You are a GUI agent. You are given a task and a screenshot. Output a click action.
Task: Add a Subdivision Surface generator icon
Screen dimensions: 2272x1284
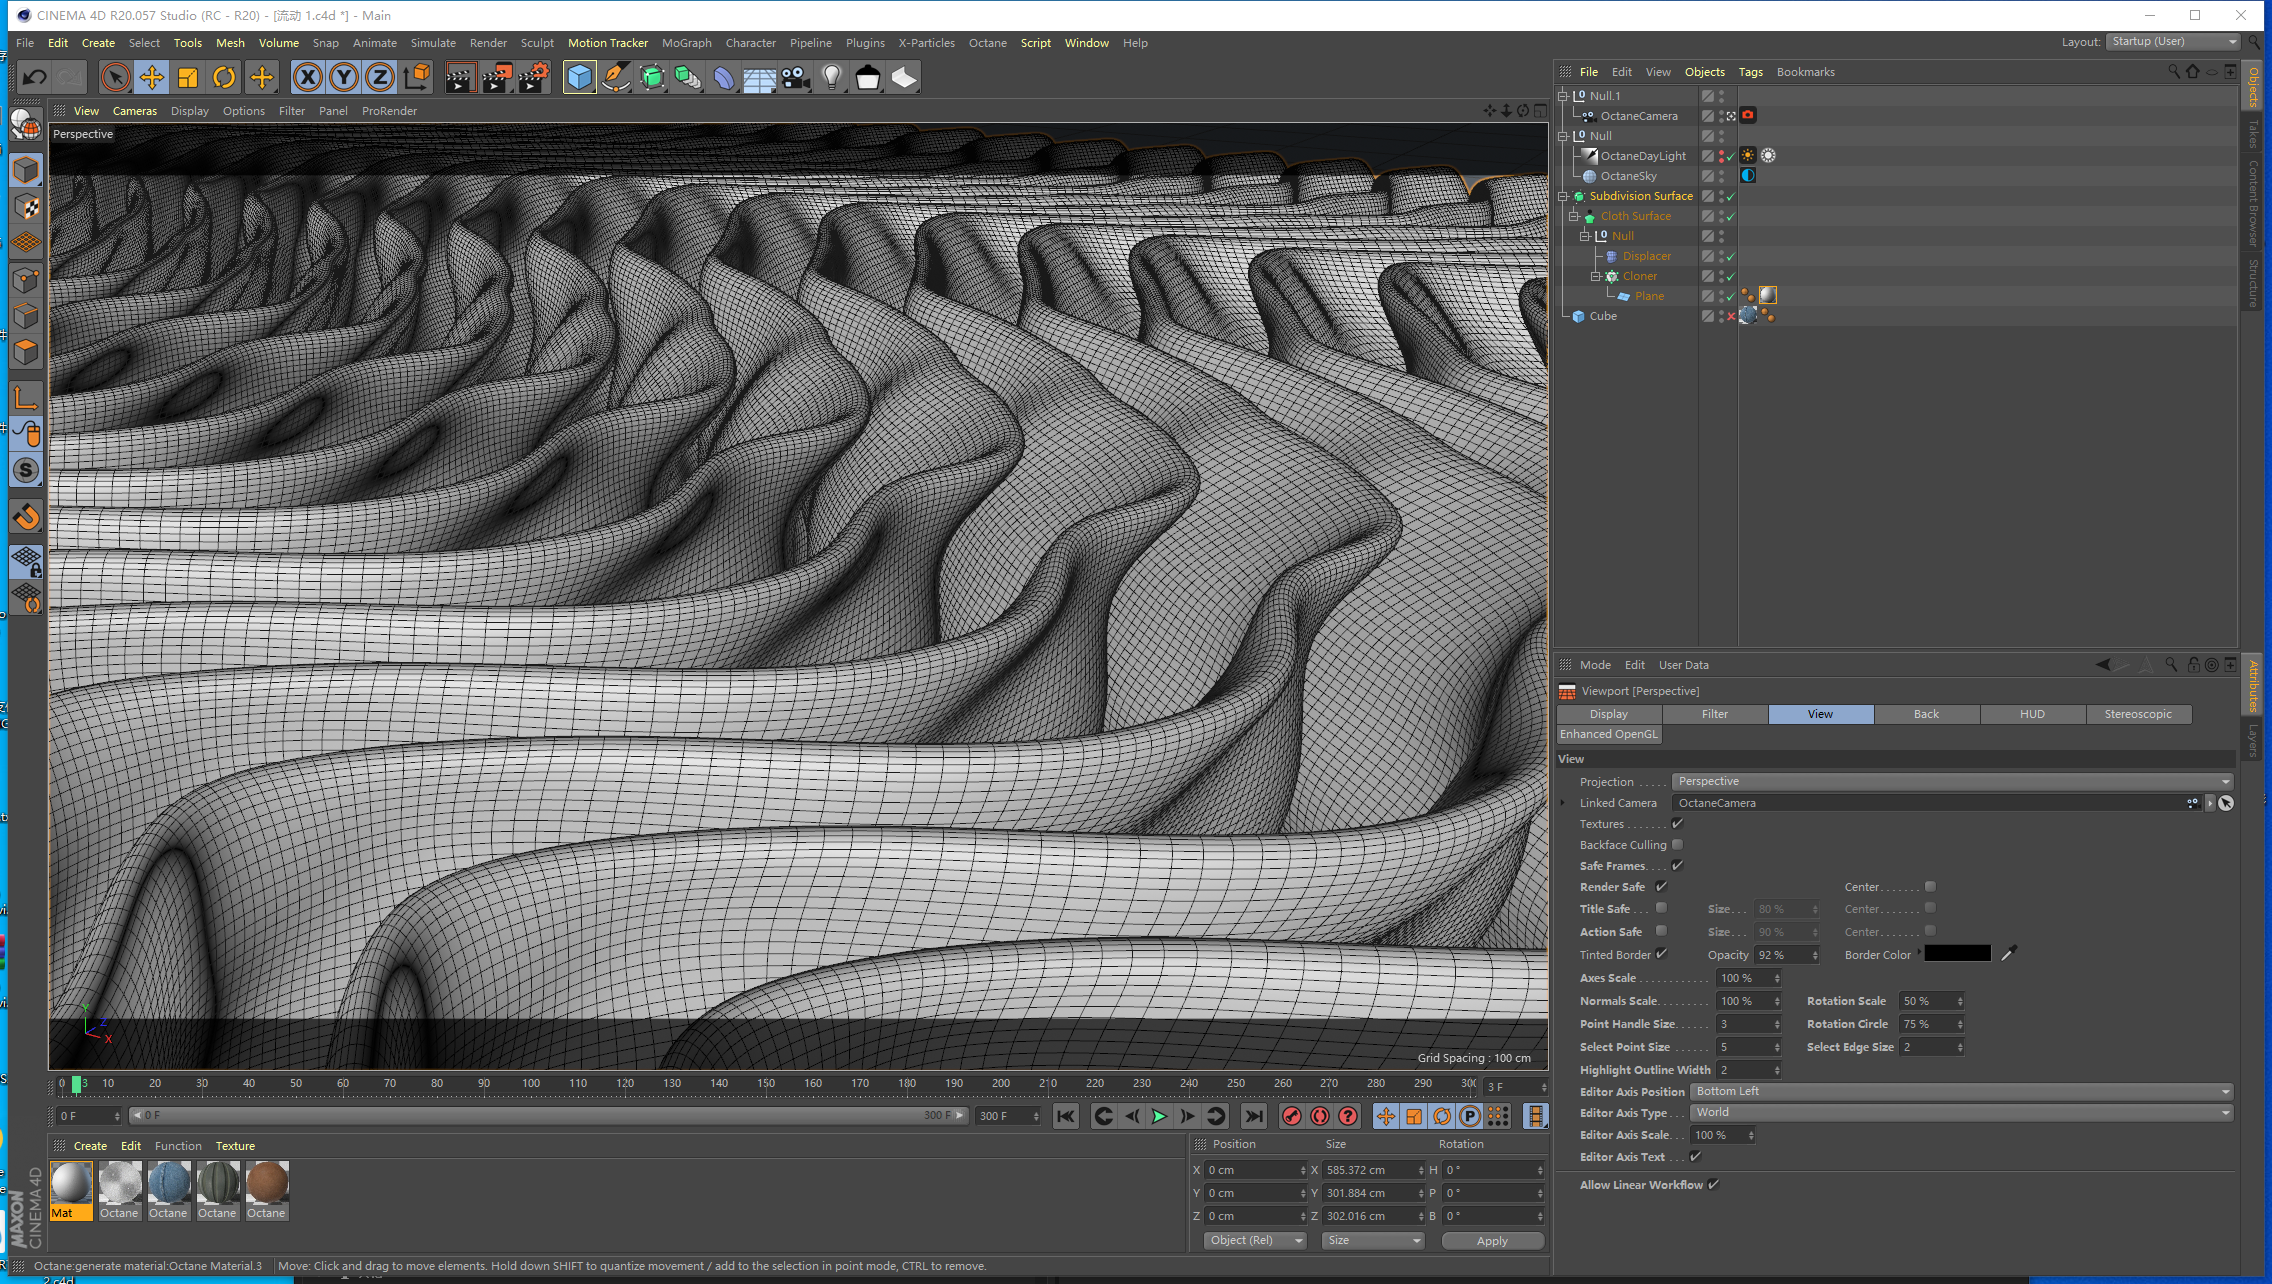(652, 77)
